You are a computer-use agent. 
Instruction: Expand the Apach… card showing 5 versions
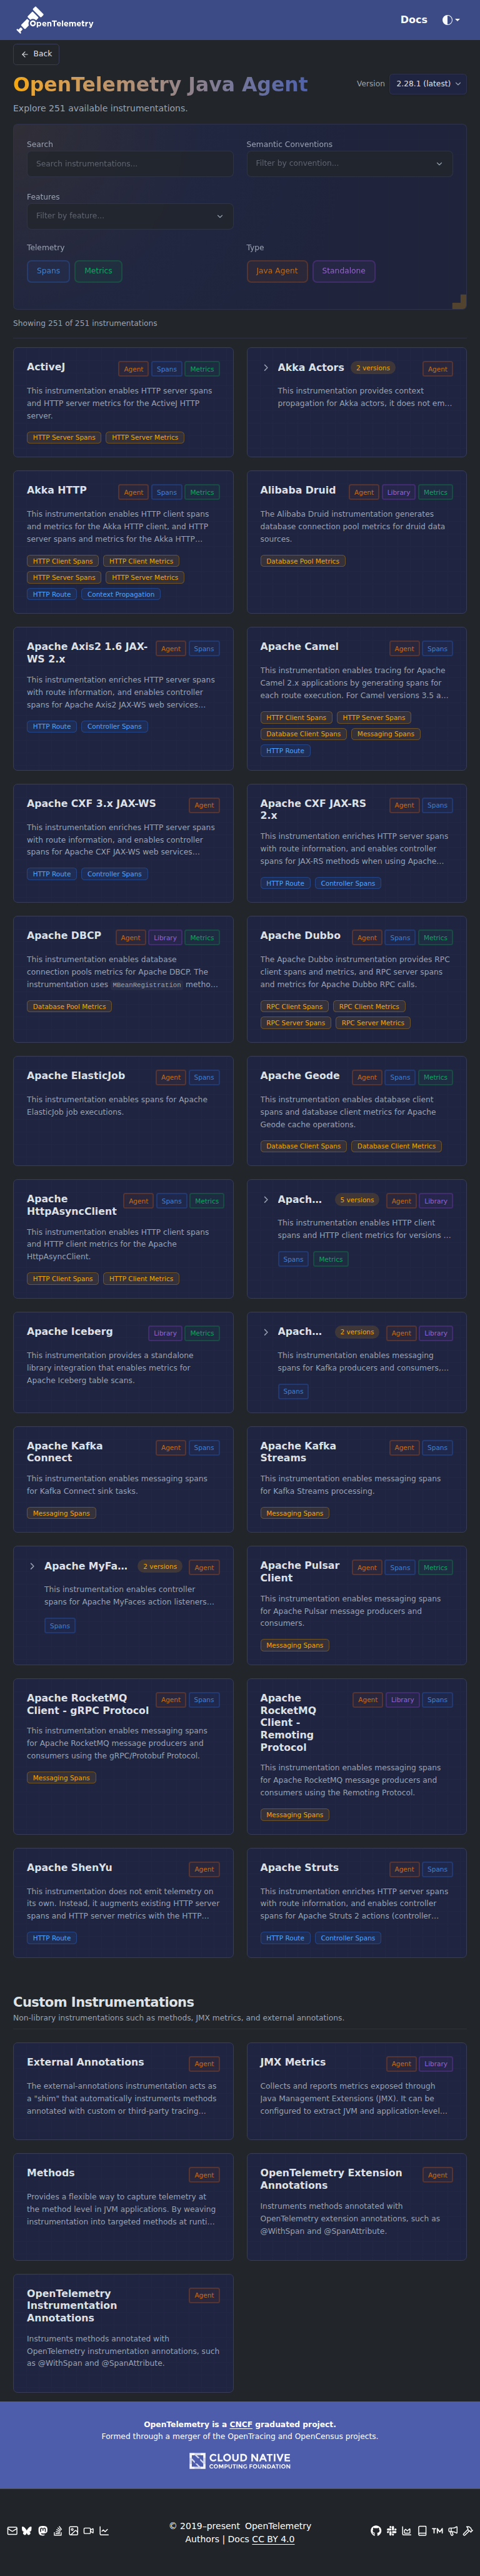point(265,1199)
